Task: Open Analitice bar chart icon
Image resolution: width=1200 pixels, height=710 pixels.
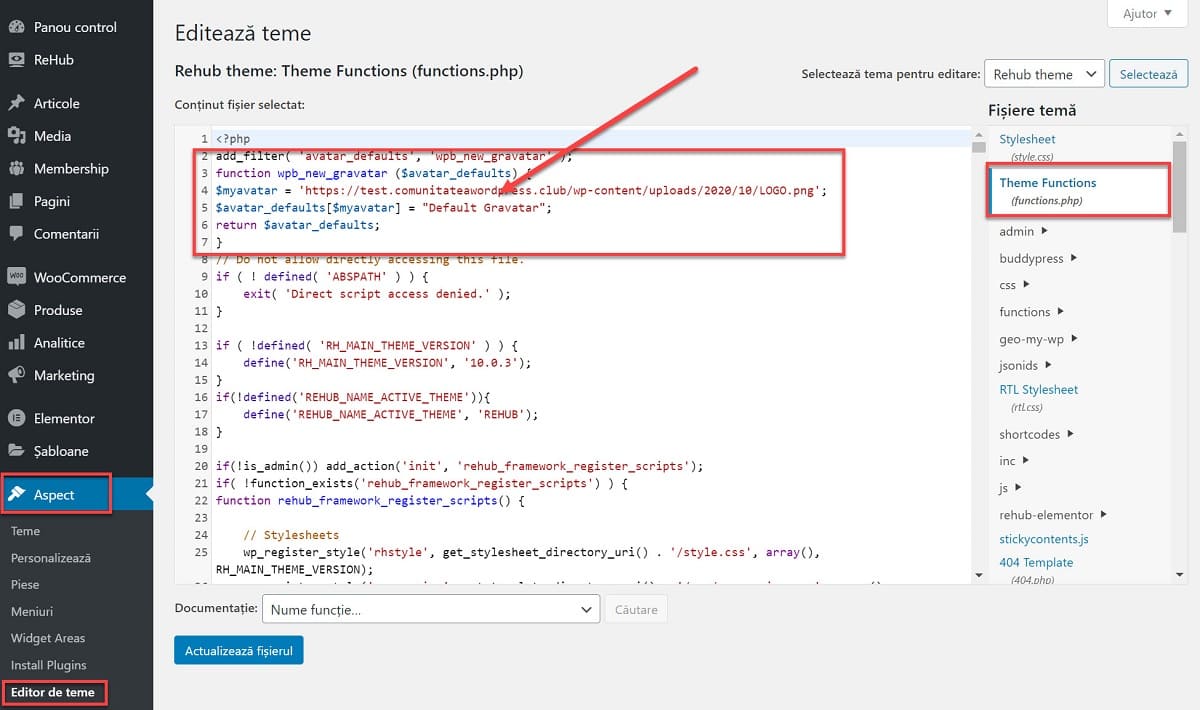Action: point(16,343)
